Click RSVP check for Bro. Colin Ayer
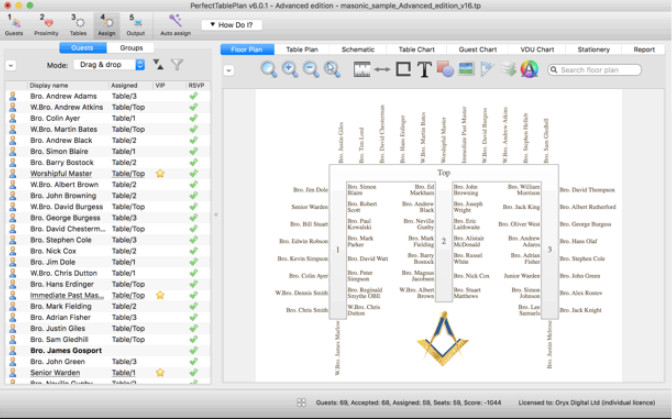The width and height of the screenshot is (672, 419). click(194, 118)
